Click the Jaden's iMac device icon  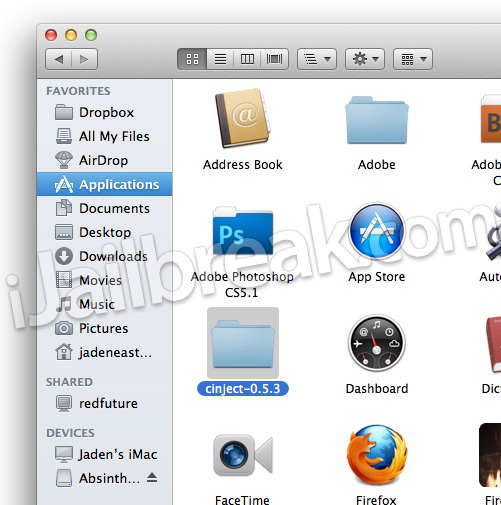(64, 454)
